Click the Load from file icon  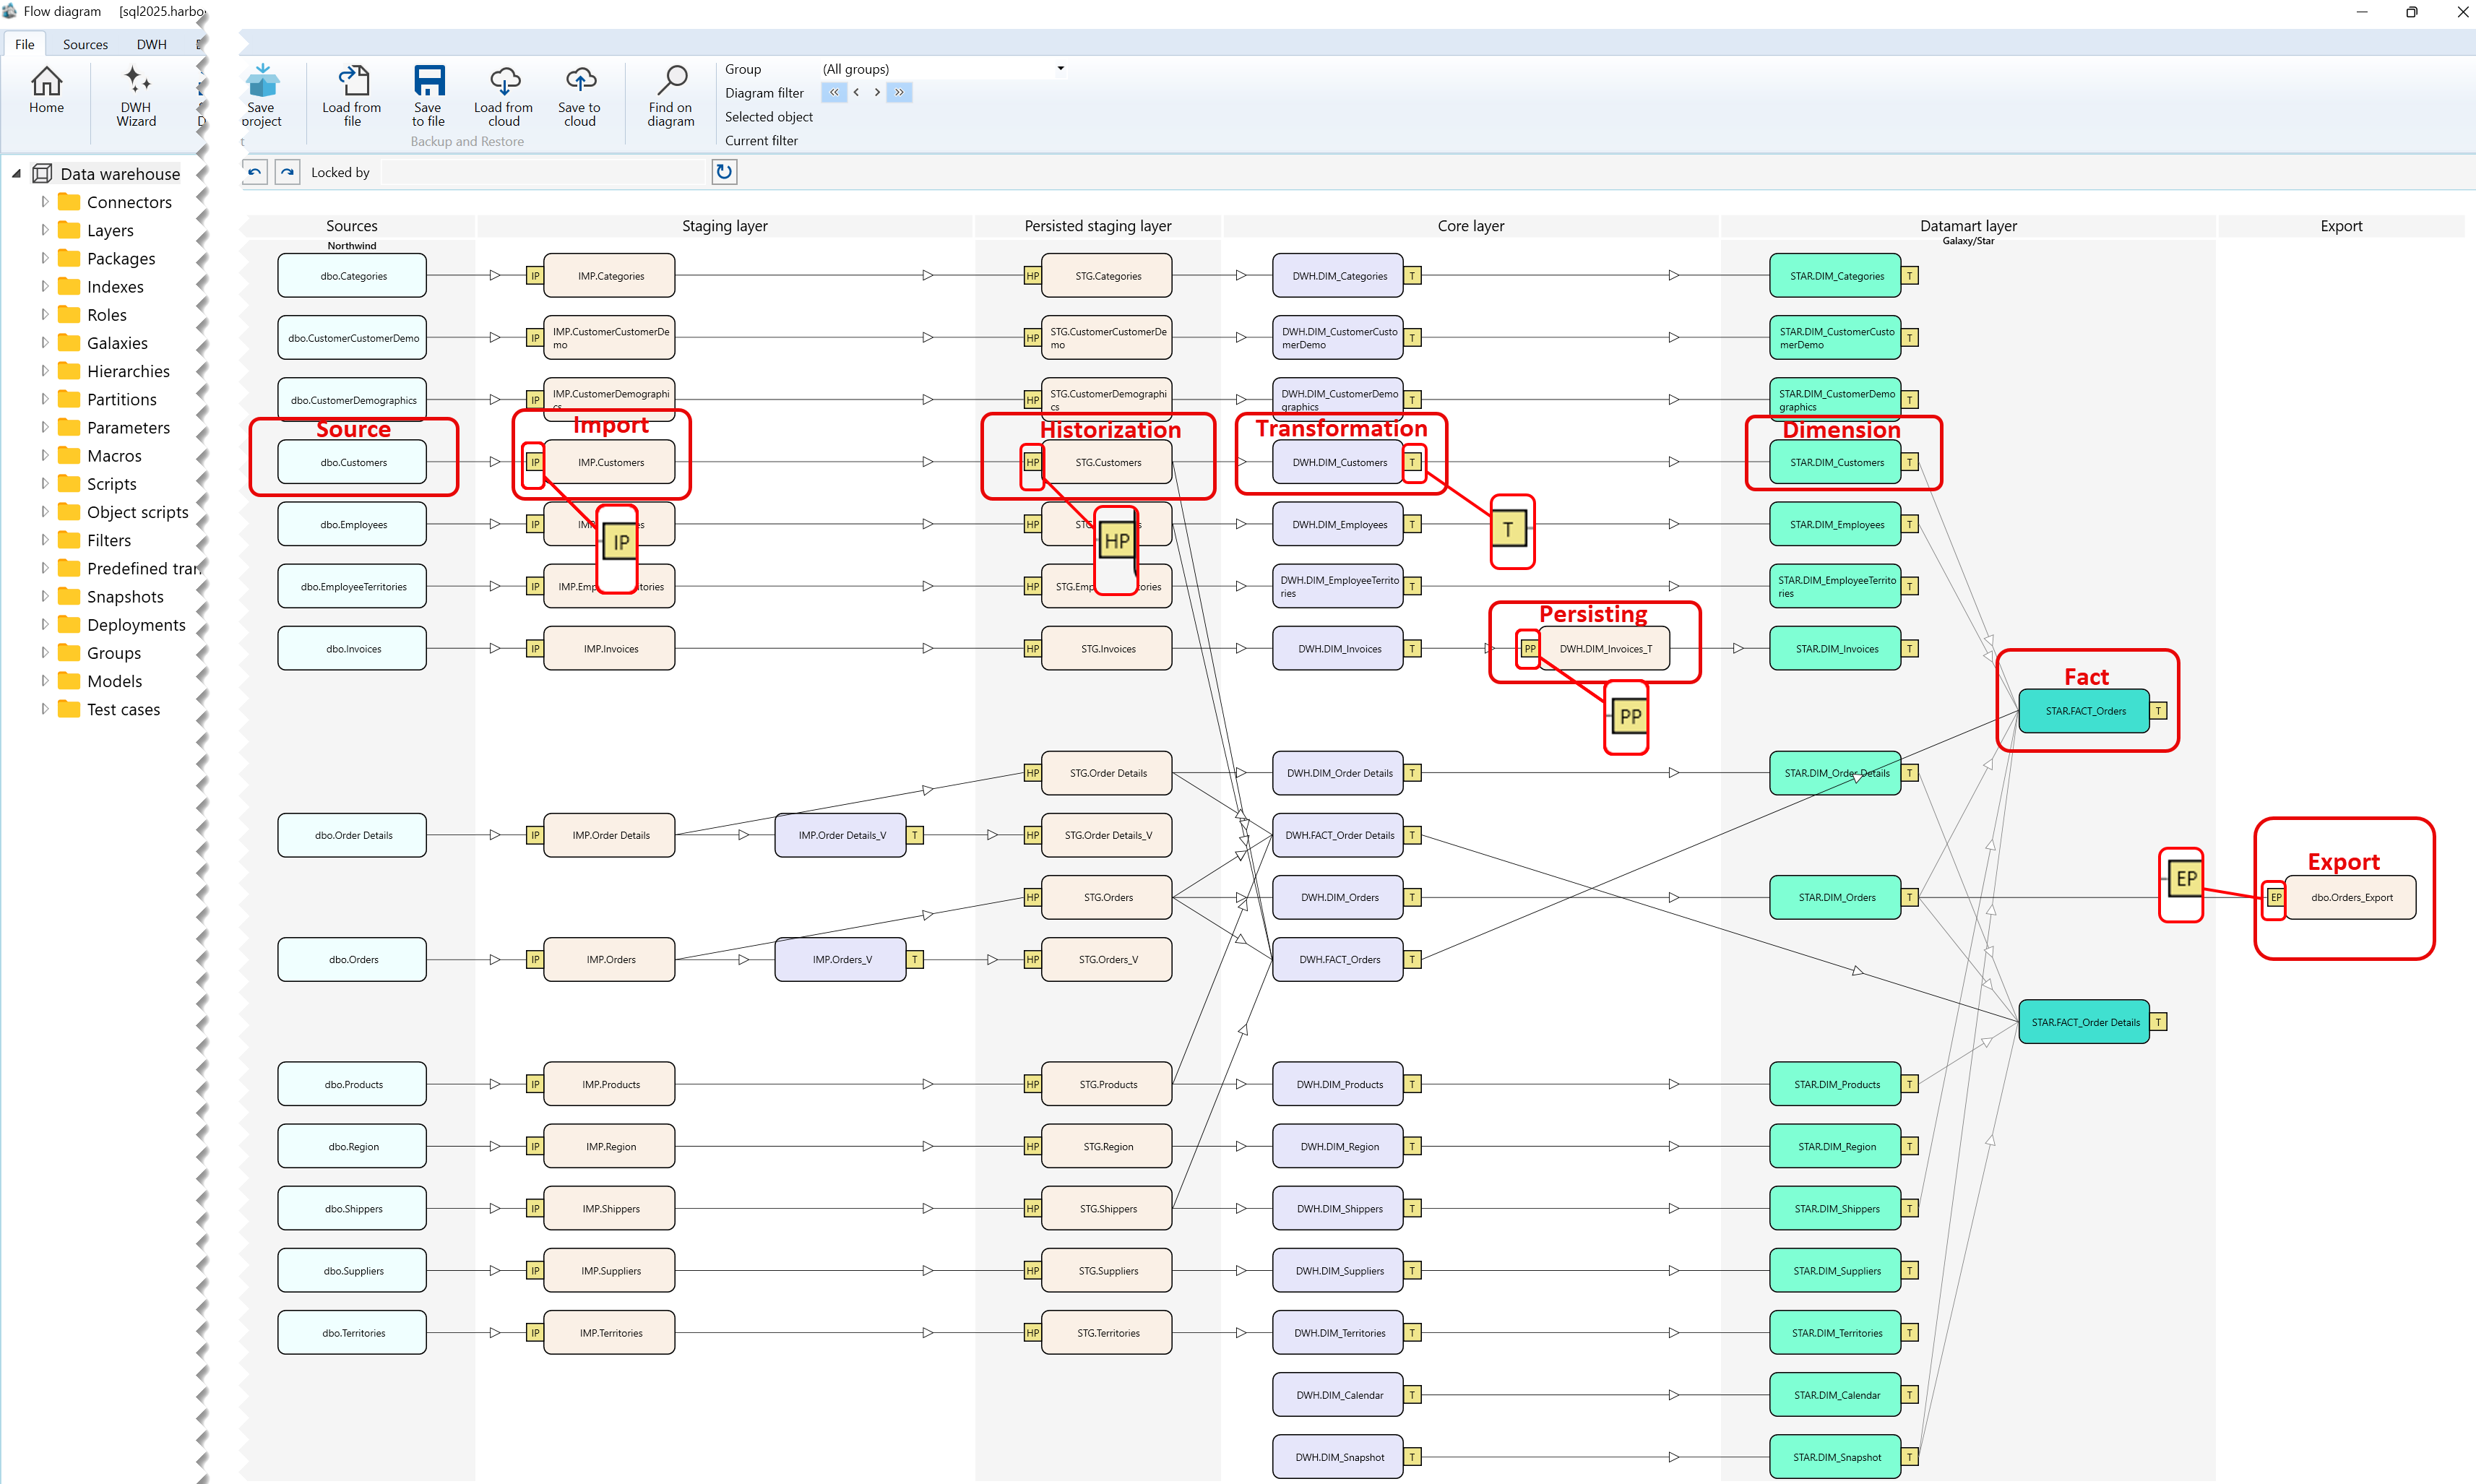click(352, 96)
